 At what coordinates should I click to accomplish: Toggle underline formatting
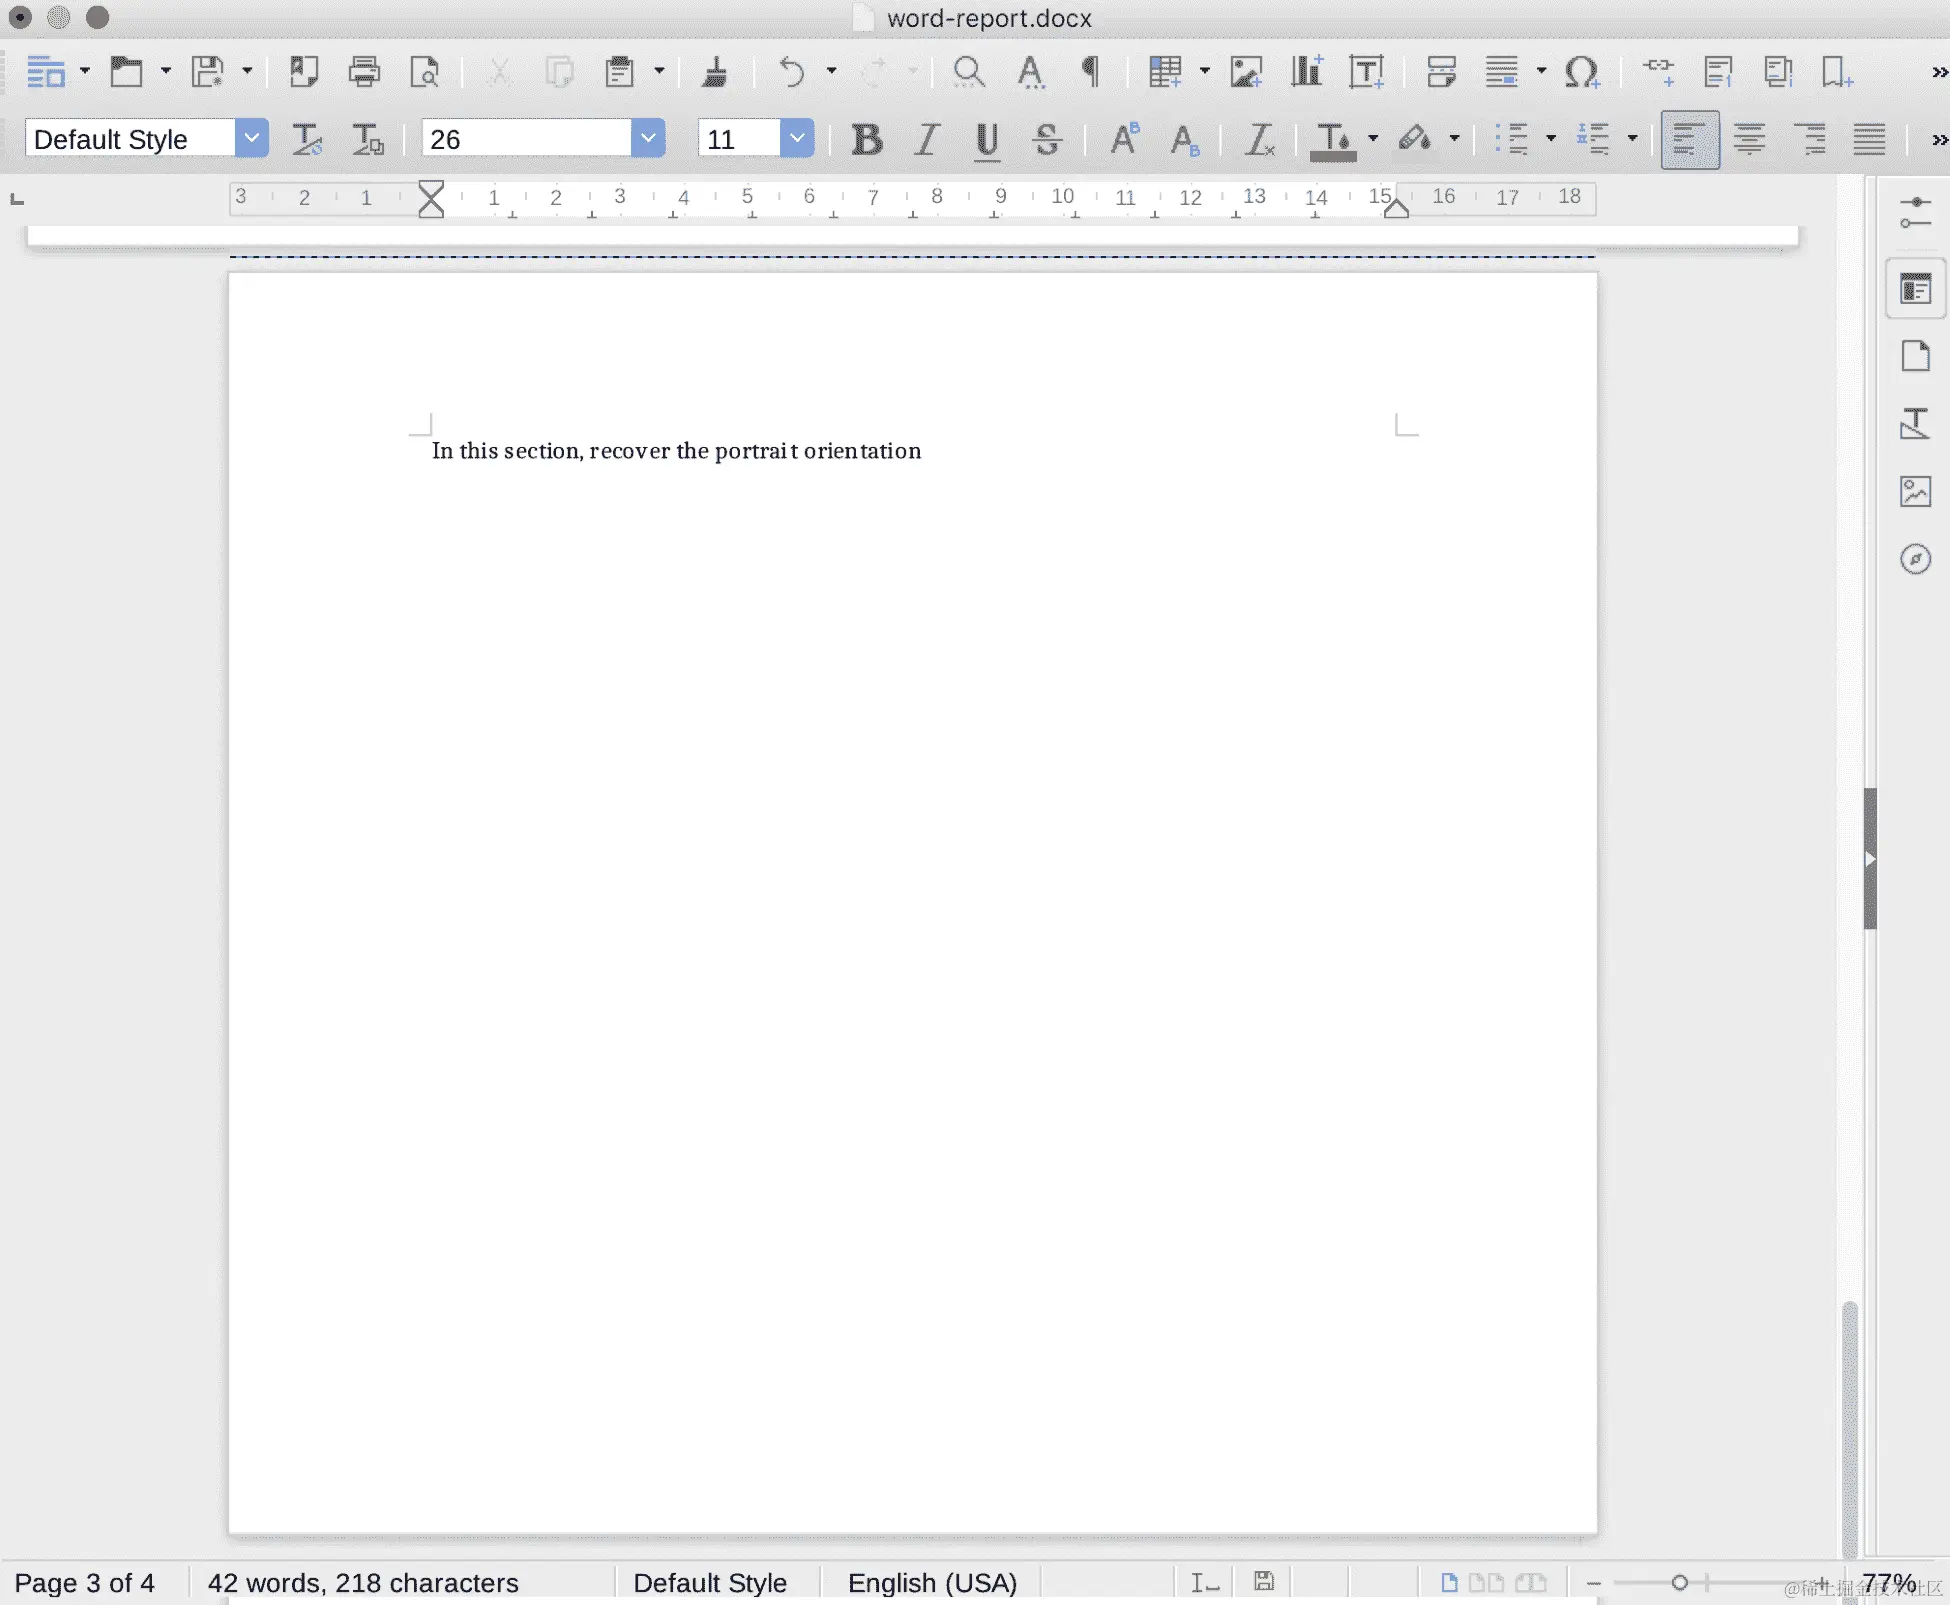point(987,139)
